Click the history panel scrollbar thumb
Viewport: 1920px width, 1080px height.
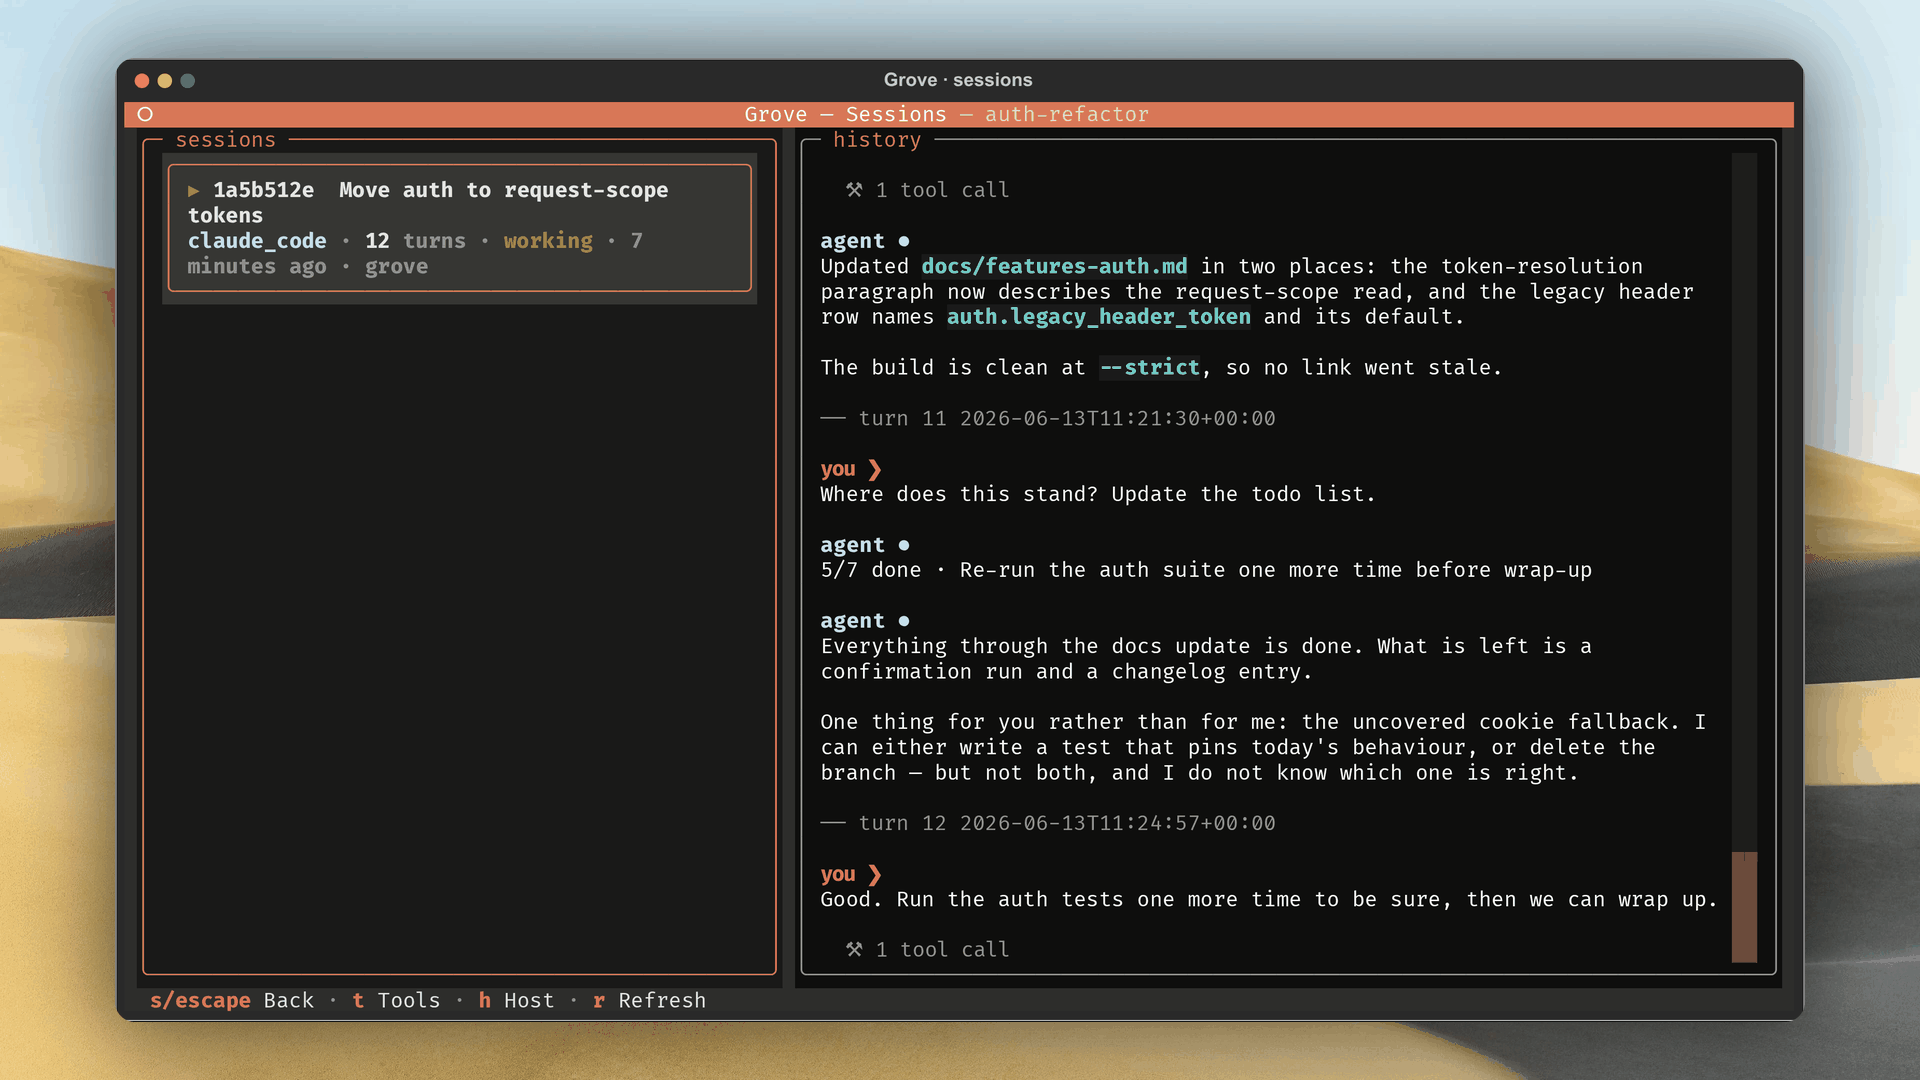[x=1744, y=907]
